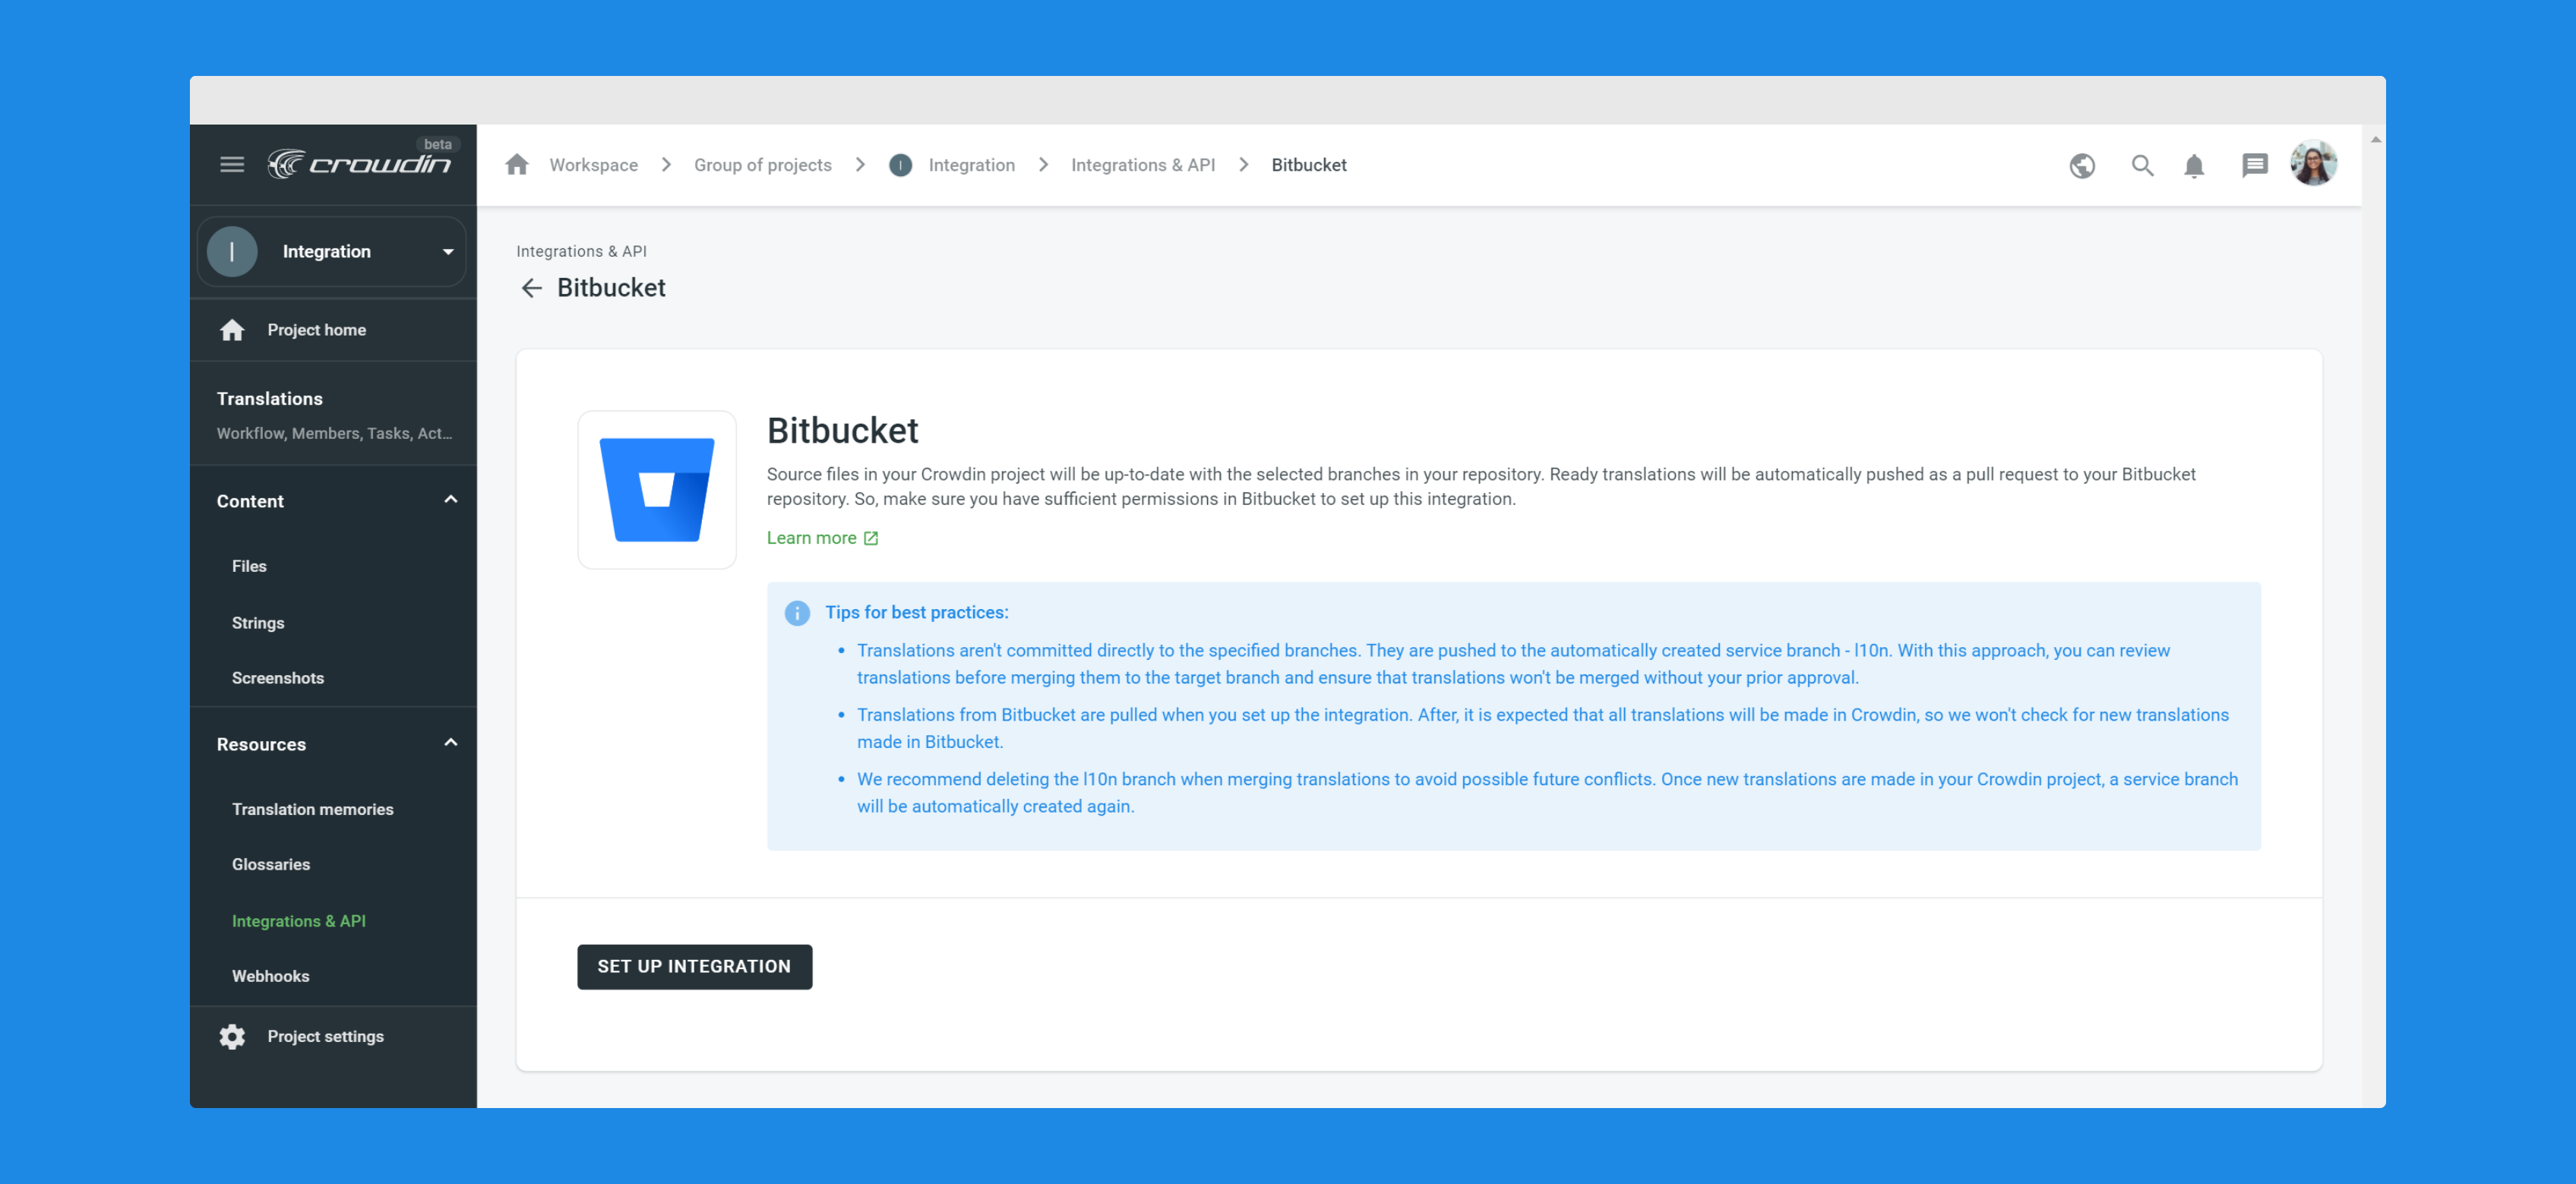Viewport: 2576px width, 1184px height.
Task: Click the back arrow beside Bitbucket
Action: tap(531, 289)
